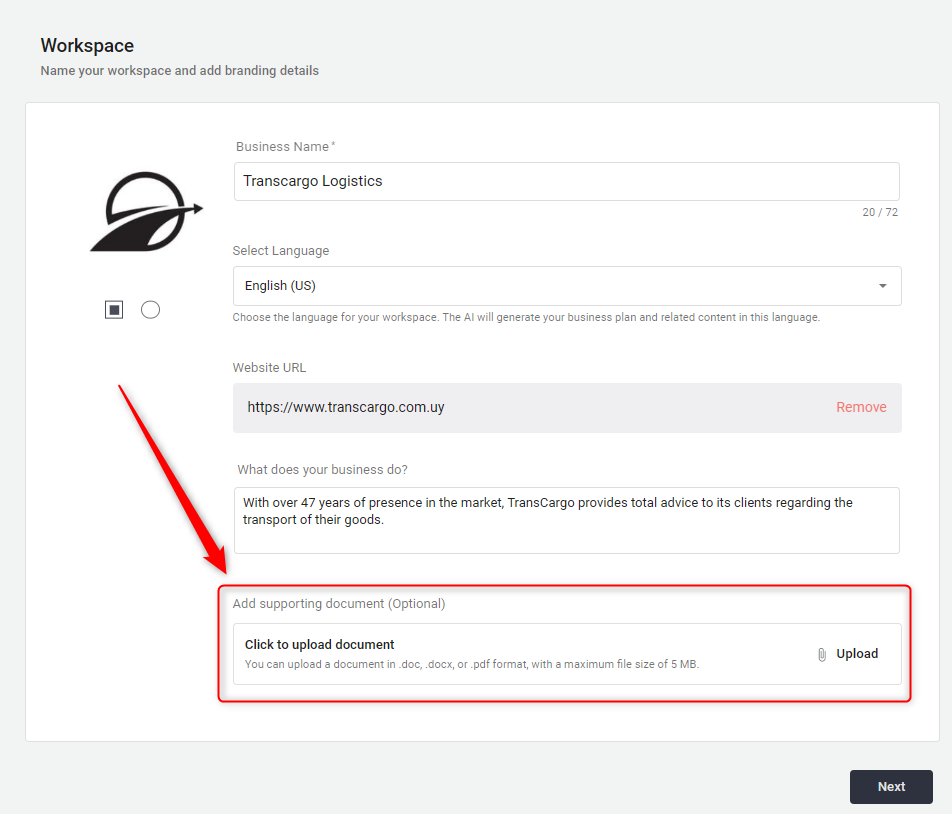Screen dimensions: 952x814
Task: Click the 'Select Language' label
Action: tap(280, 251)
